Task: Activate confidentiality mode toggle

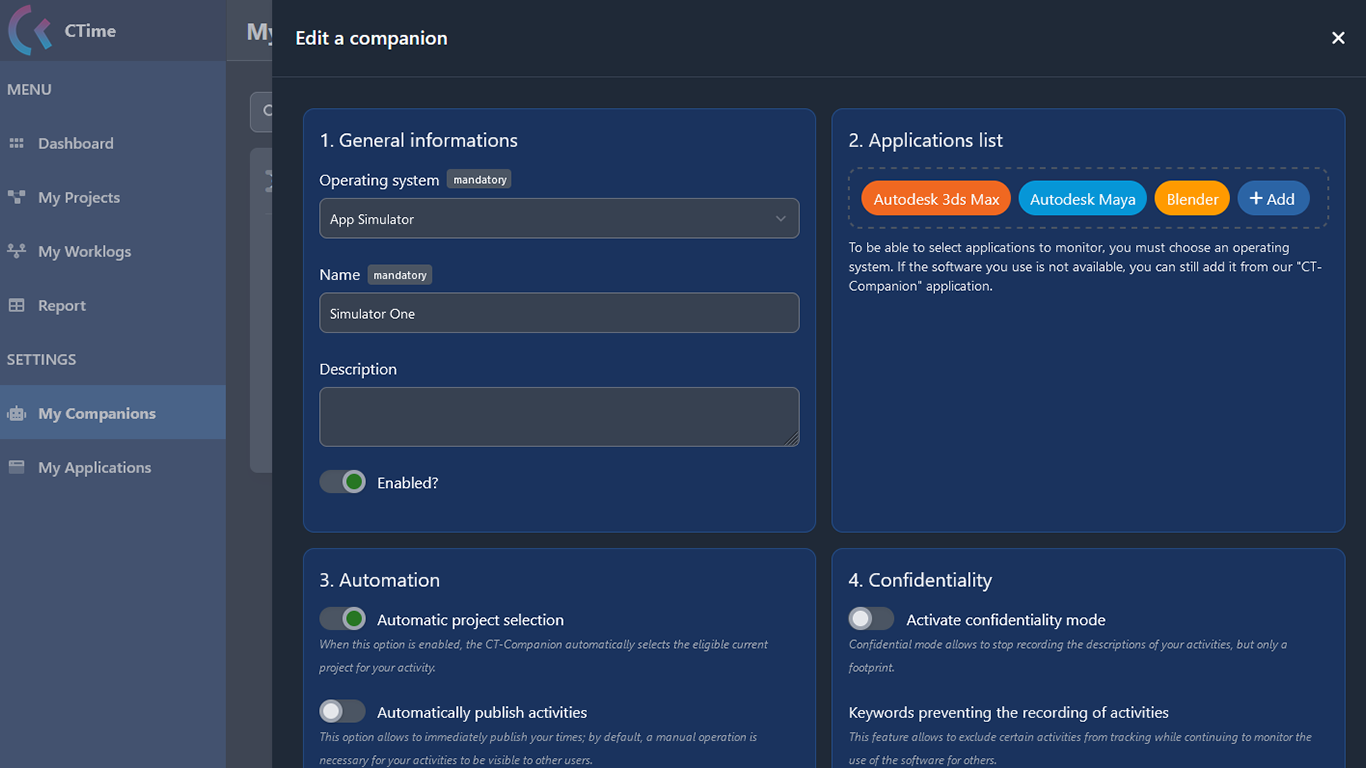Action: pos(871,618)
